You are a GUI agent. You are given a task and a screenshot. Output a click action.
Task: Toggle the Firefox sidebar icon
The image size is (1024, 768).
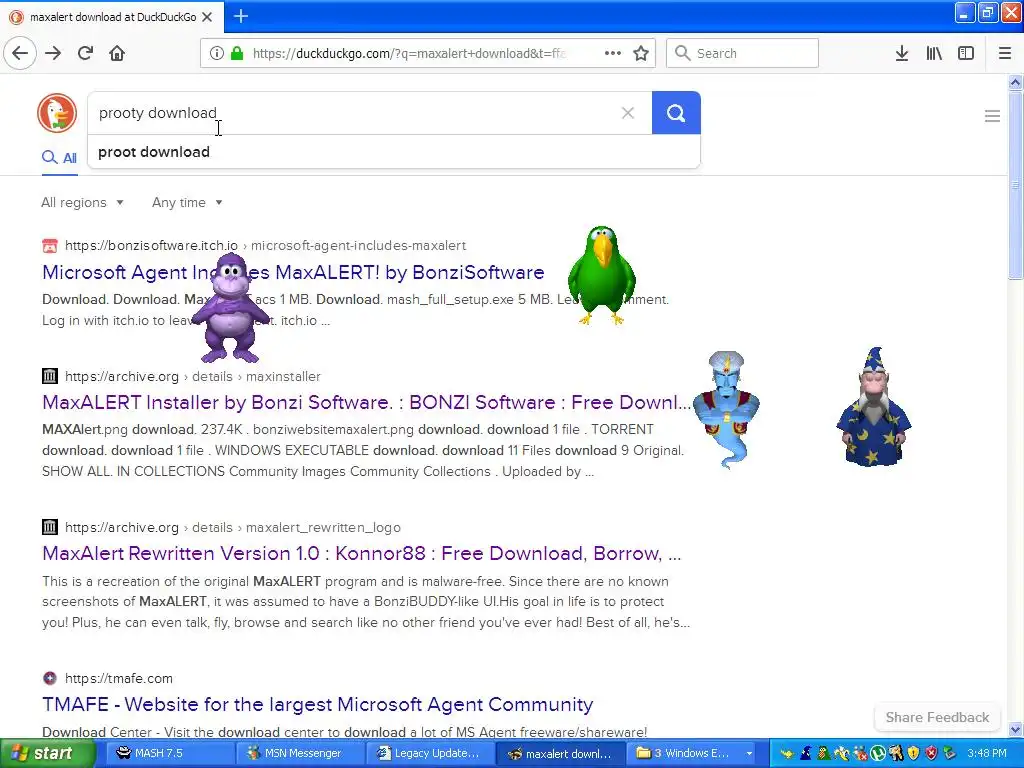966,53
